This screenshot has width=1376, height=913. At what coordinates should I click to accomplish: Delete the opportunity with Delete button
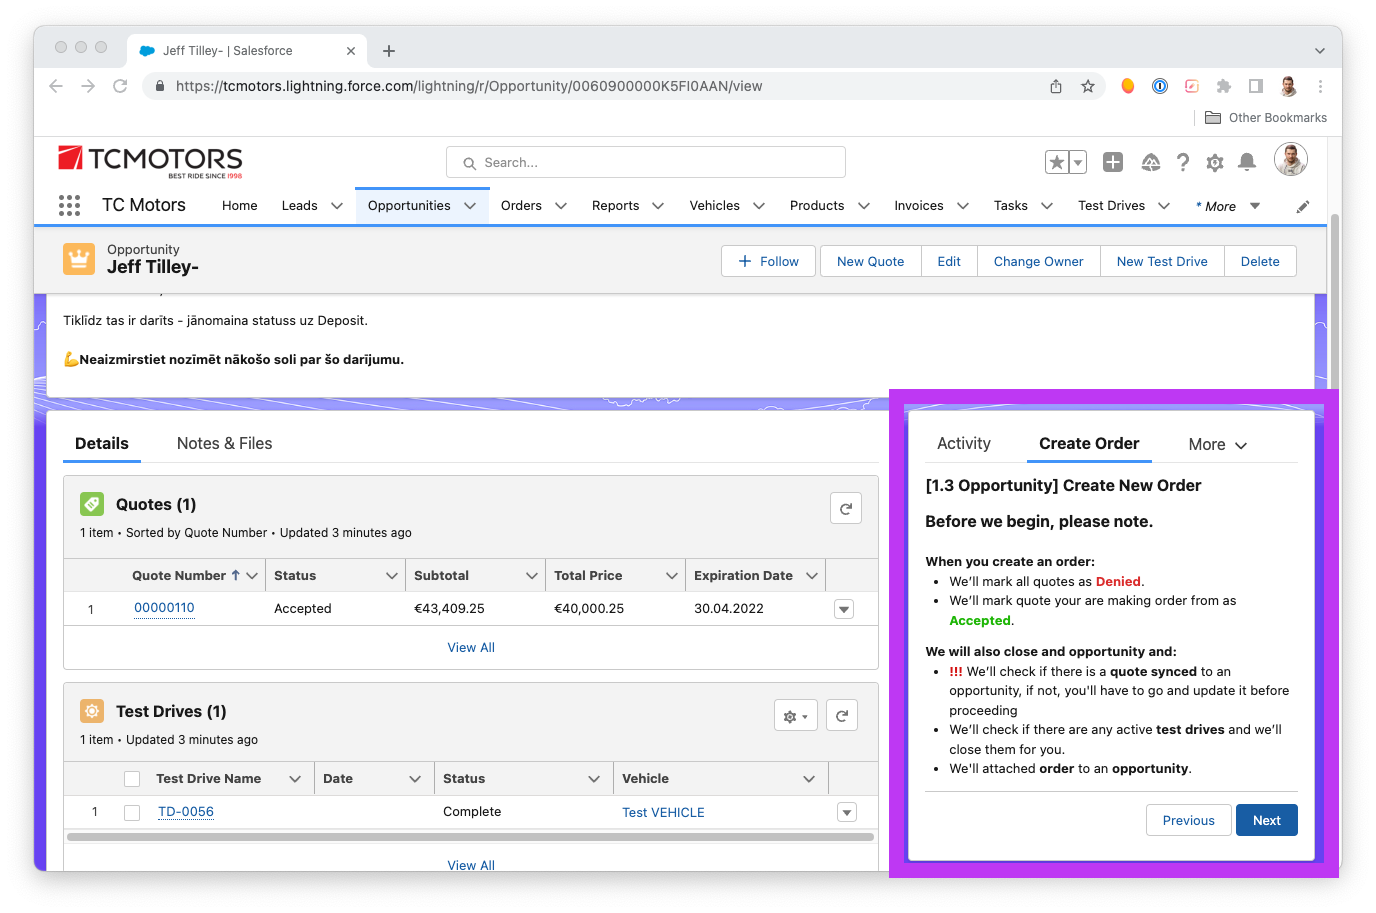click(x=1260, y=262)
